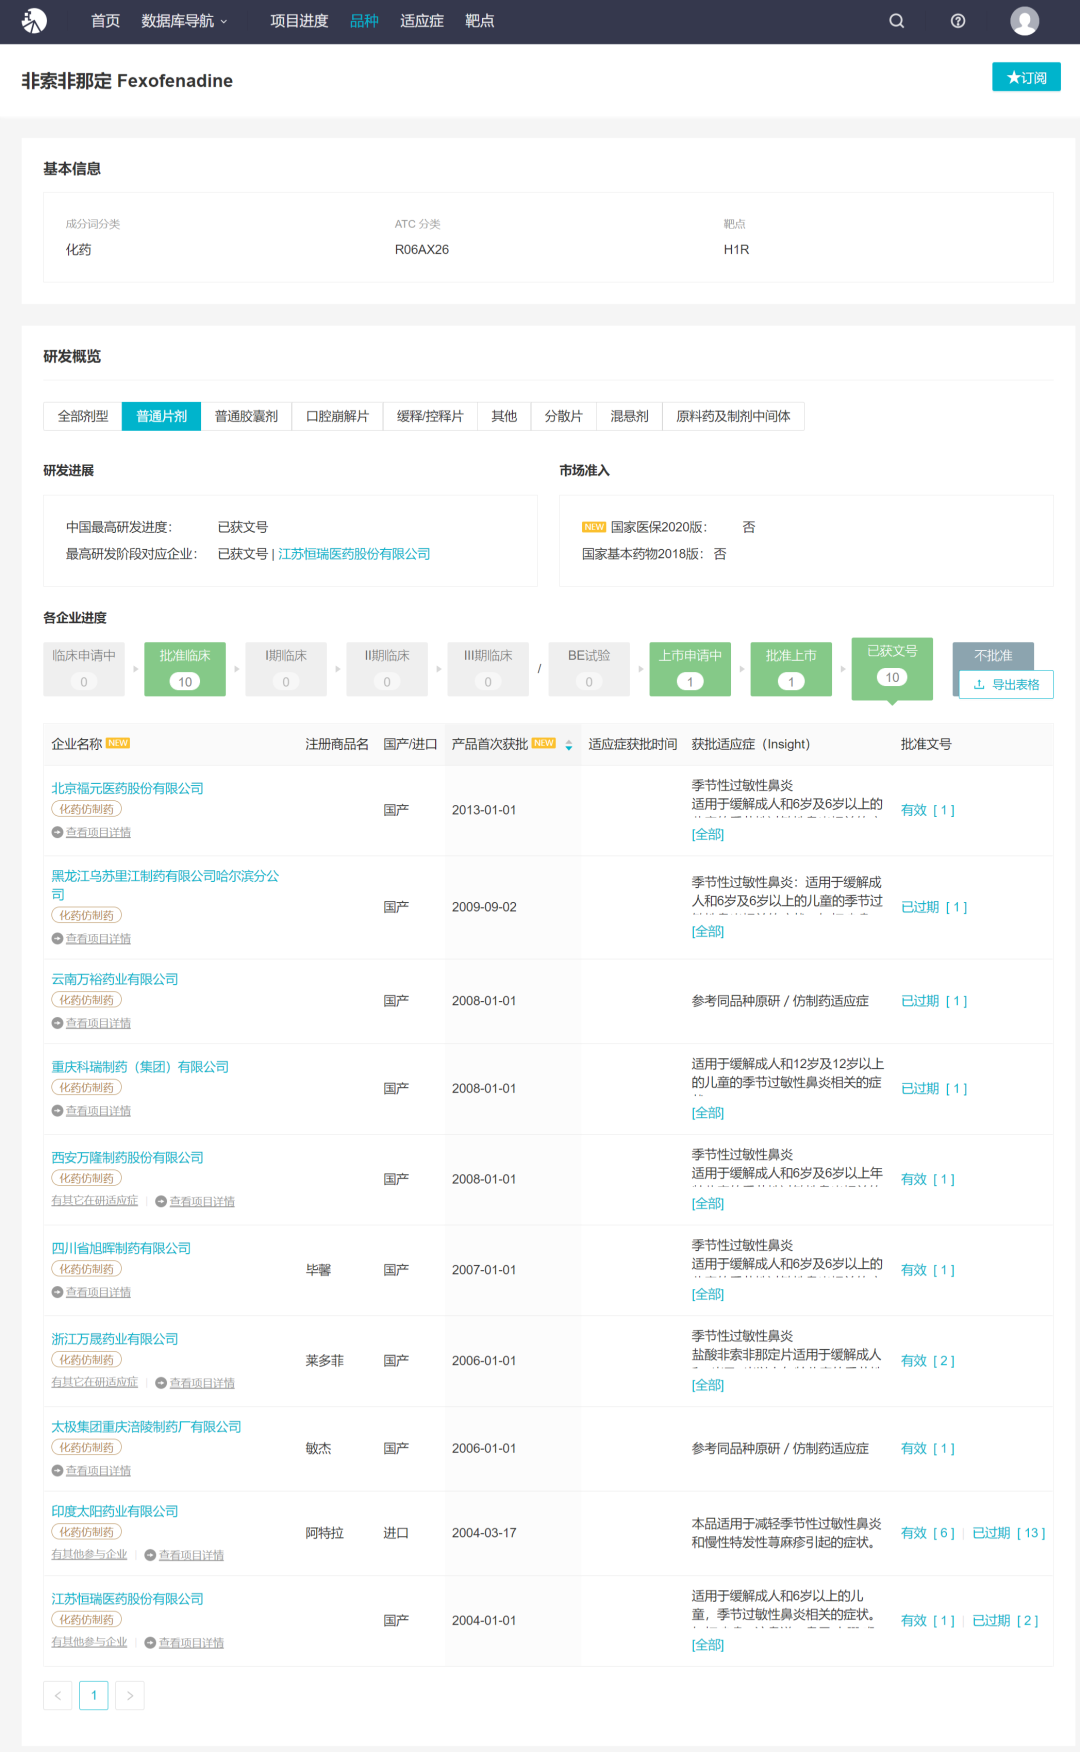This screenshot has height=1752, width=1080.
Task: Filter by 已获文号 stage
Action: [892, 667]
